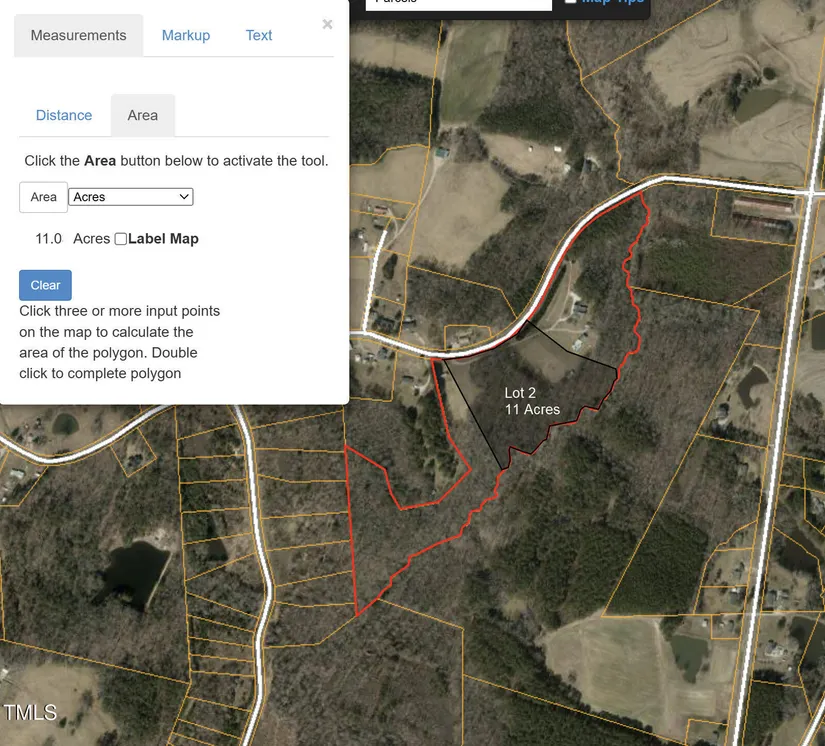Open the Text tab

coord(259,35)
